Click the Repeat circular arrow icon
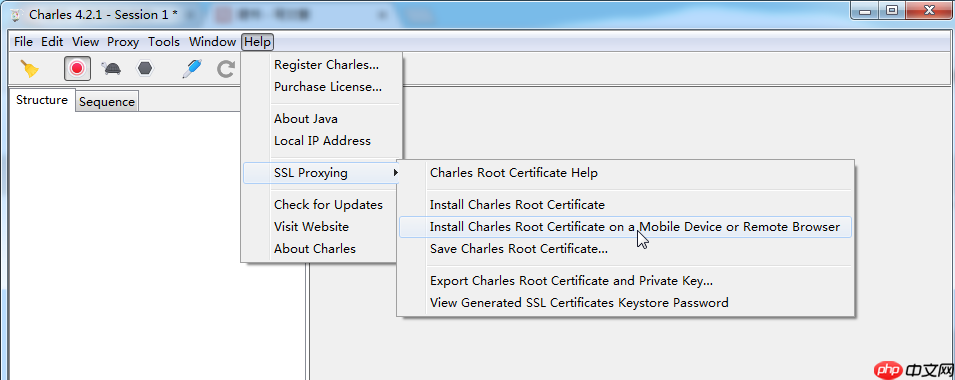This screenshot has width=955, height=380. click(226, 69)
